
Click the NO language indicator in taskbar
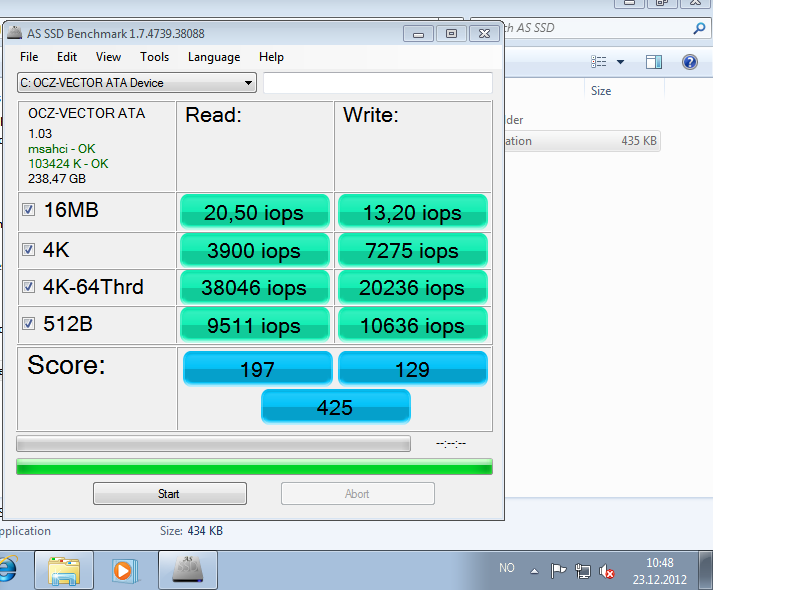click(x=506, y=568)
